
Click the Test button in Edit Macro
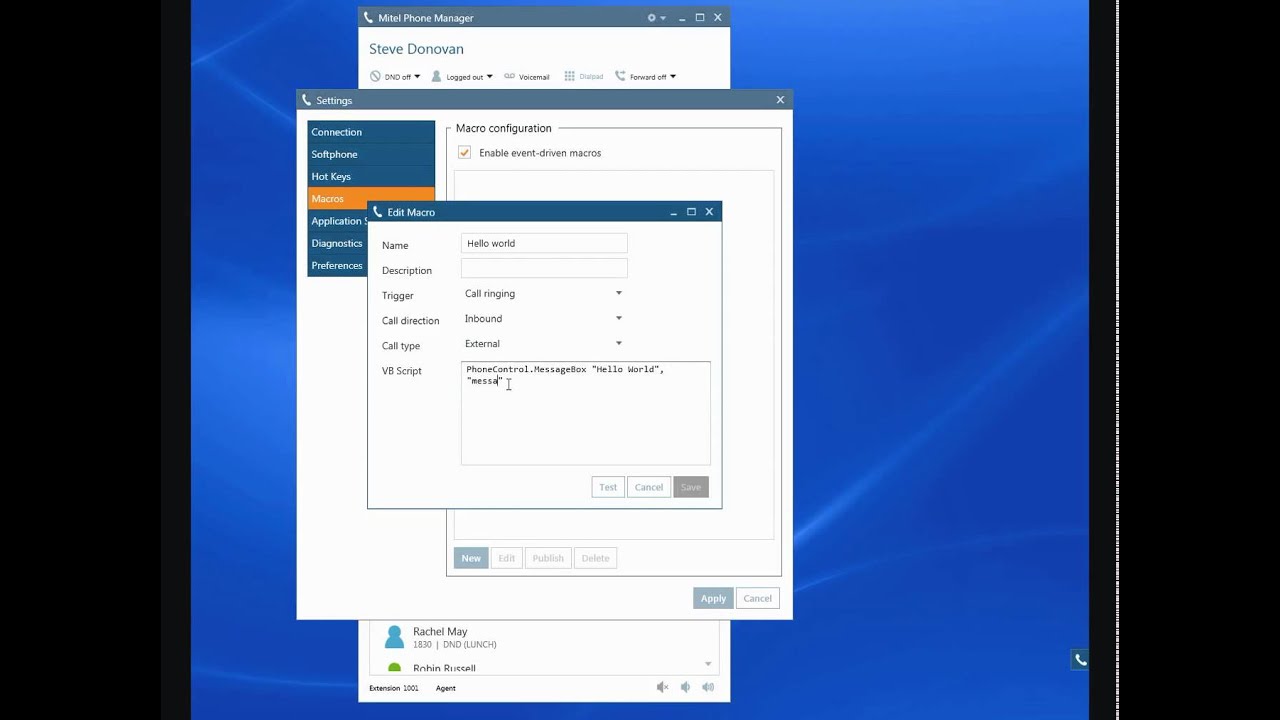click(608, 487)
